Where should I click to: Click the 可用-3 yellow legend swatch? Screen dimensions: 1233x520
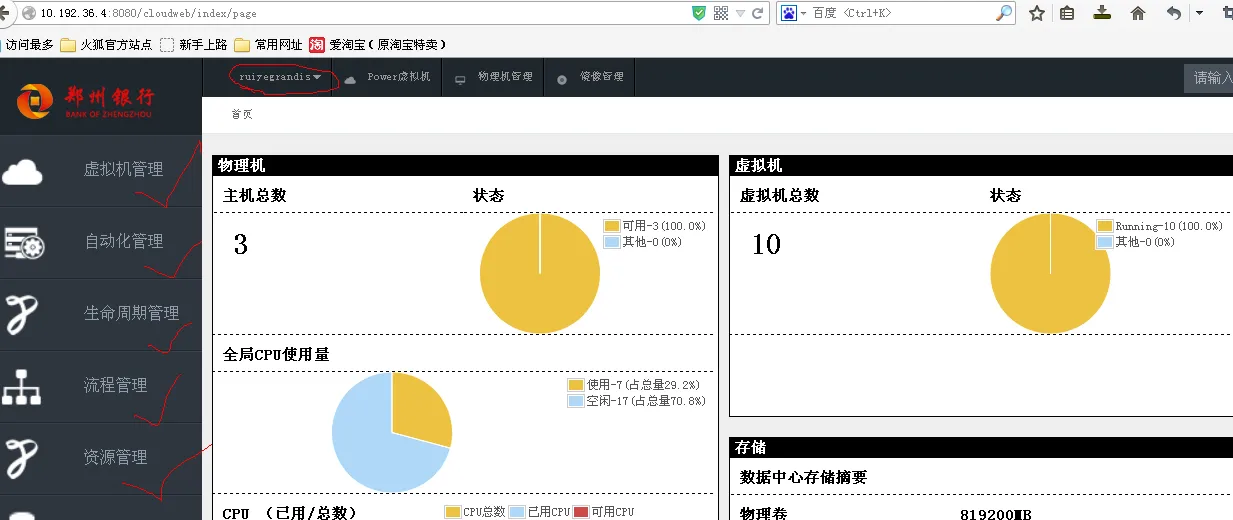tap(612, 227)
